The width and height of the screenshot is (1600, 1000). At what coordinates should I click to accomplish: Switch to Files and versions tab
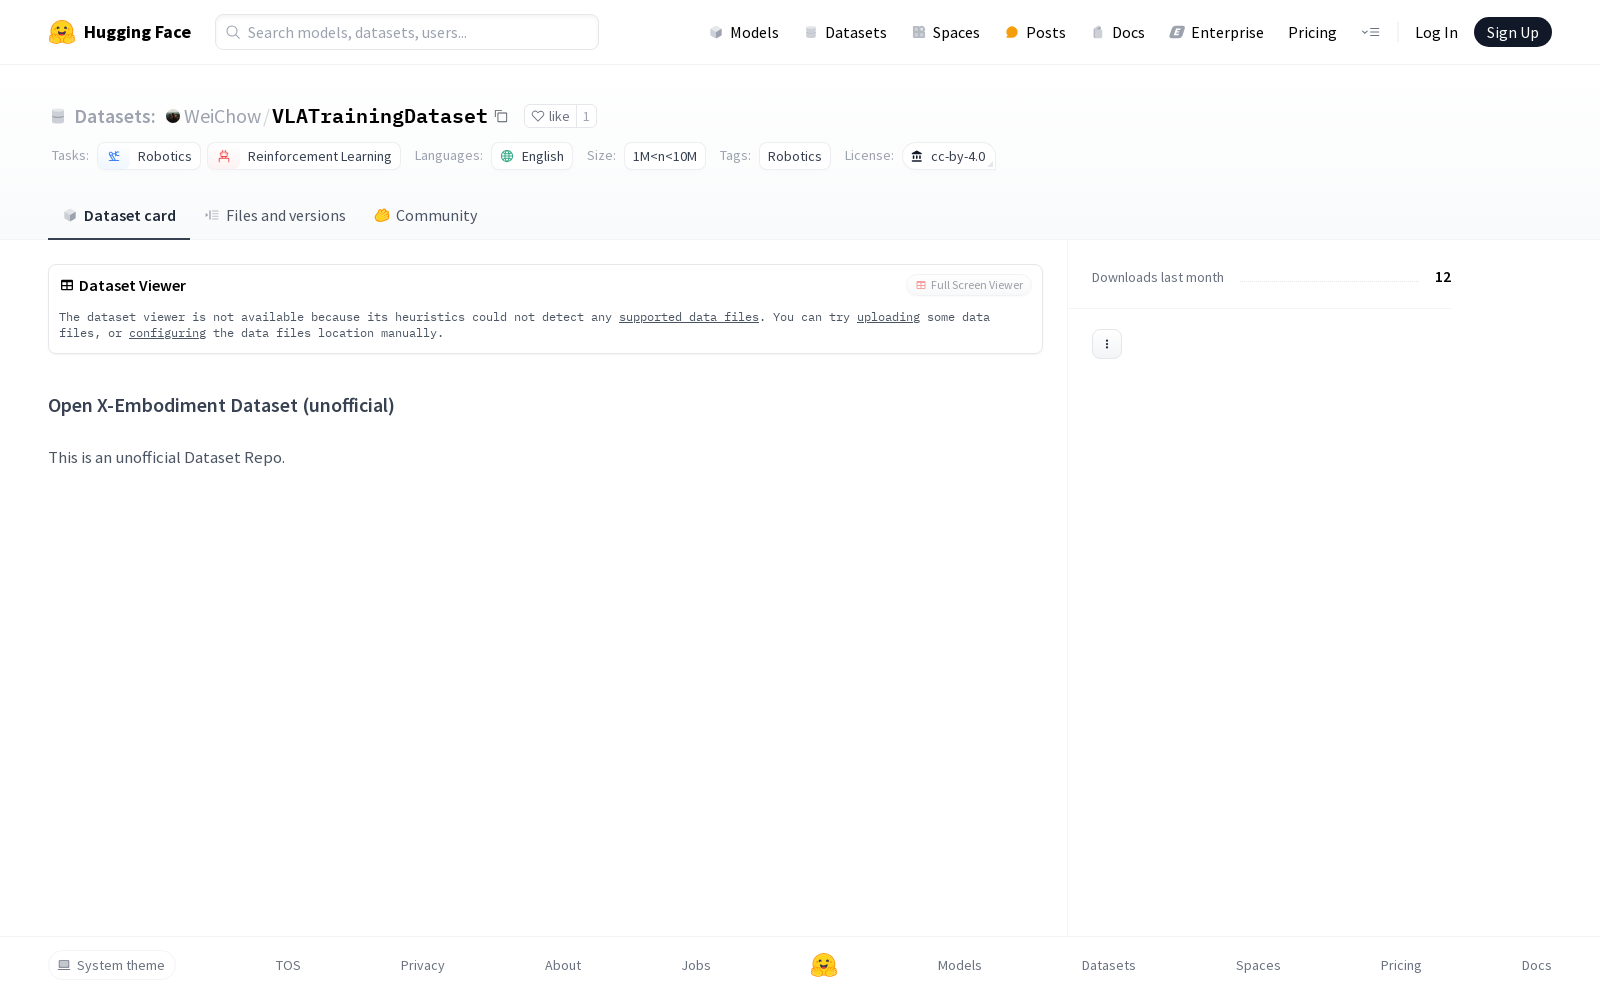point(275,216)
